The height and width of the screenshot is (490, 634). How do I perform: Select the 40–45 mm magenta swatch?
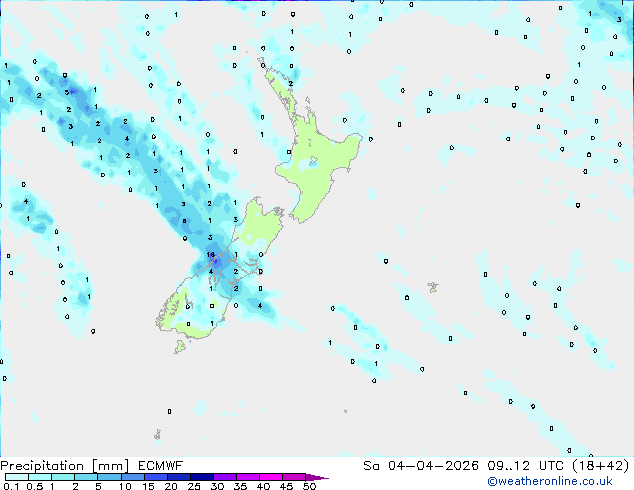pyautogui.click(x=271, y=477)
